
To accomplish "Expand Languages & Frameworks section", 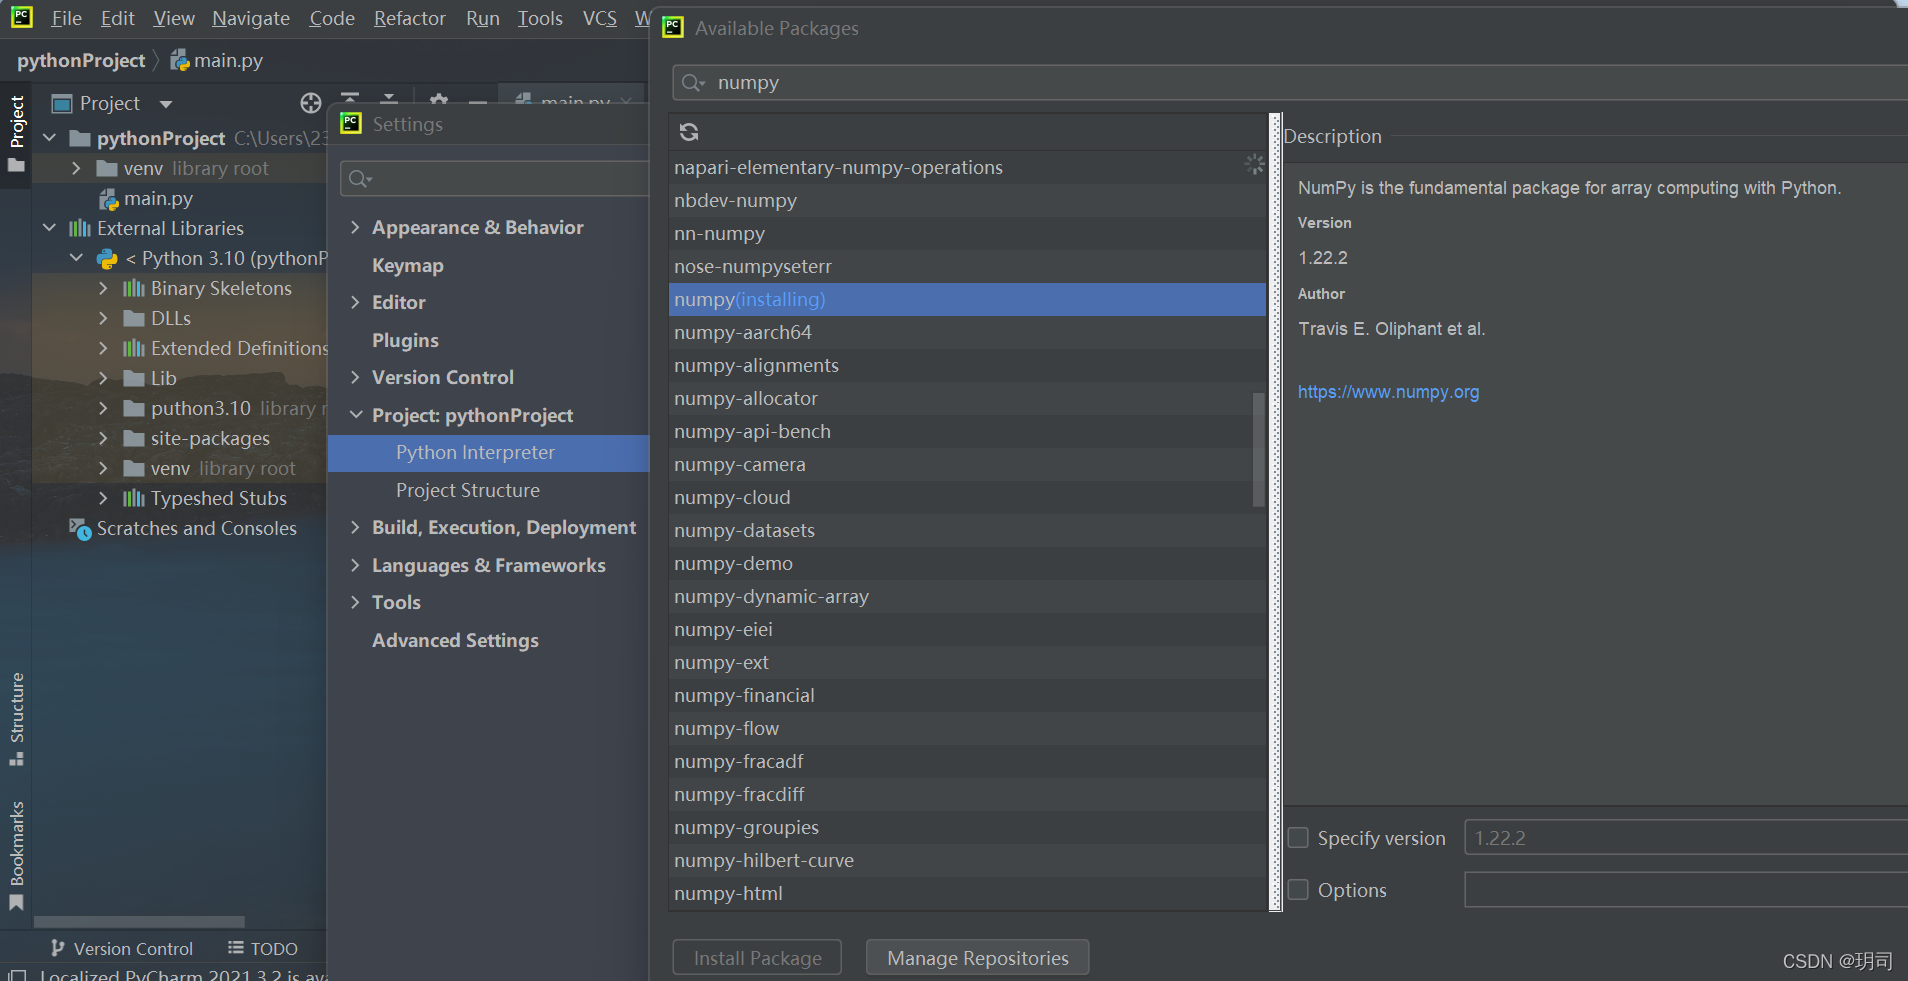I will pos(355,565).
